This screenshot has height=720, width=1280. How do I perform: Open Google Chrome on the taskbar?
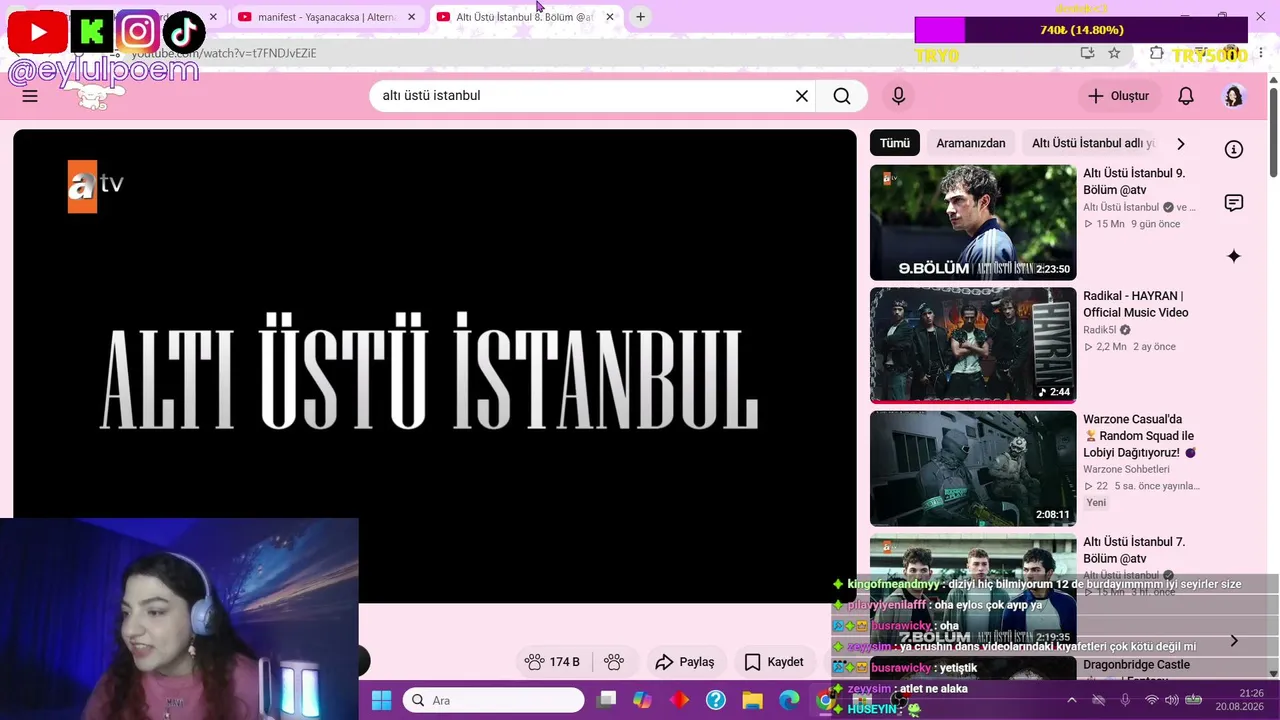click(824, 700)
